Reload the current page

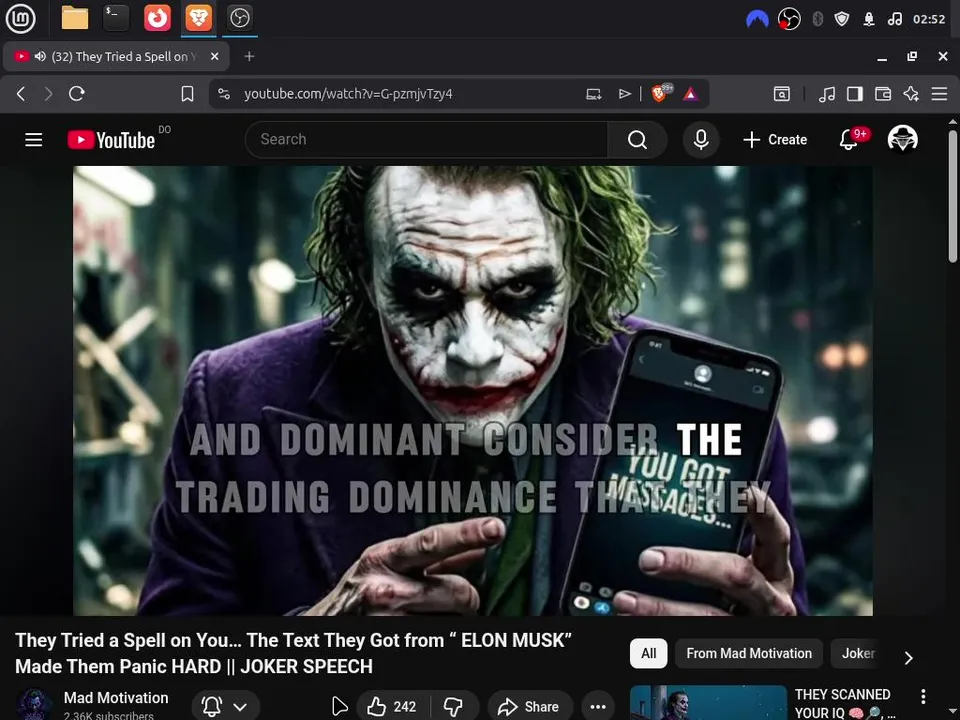click(77, 94)
